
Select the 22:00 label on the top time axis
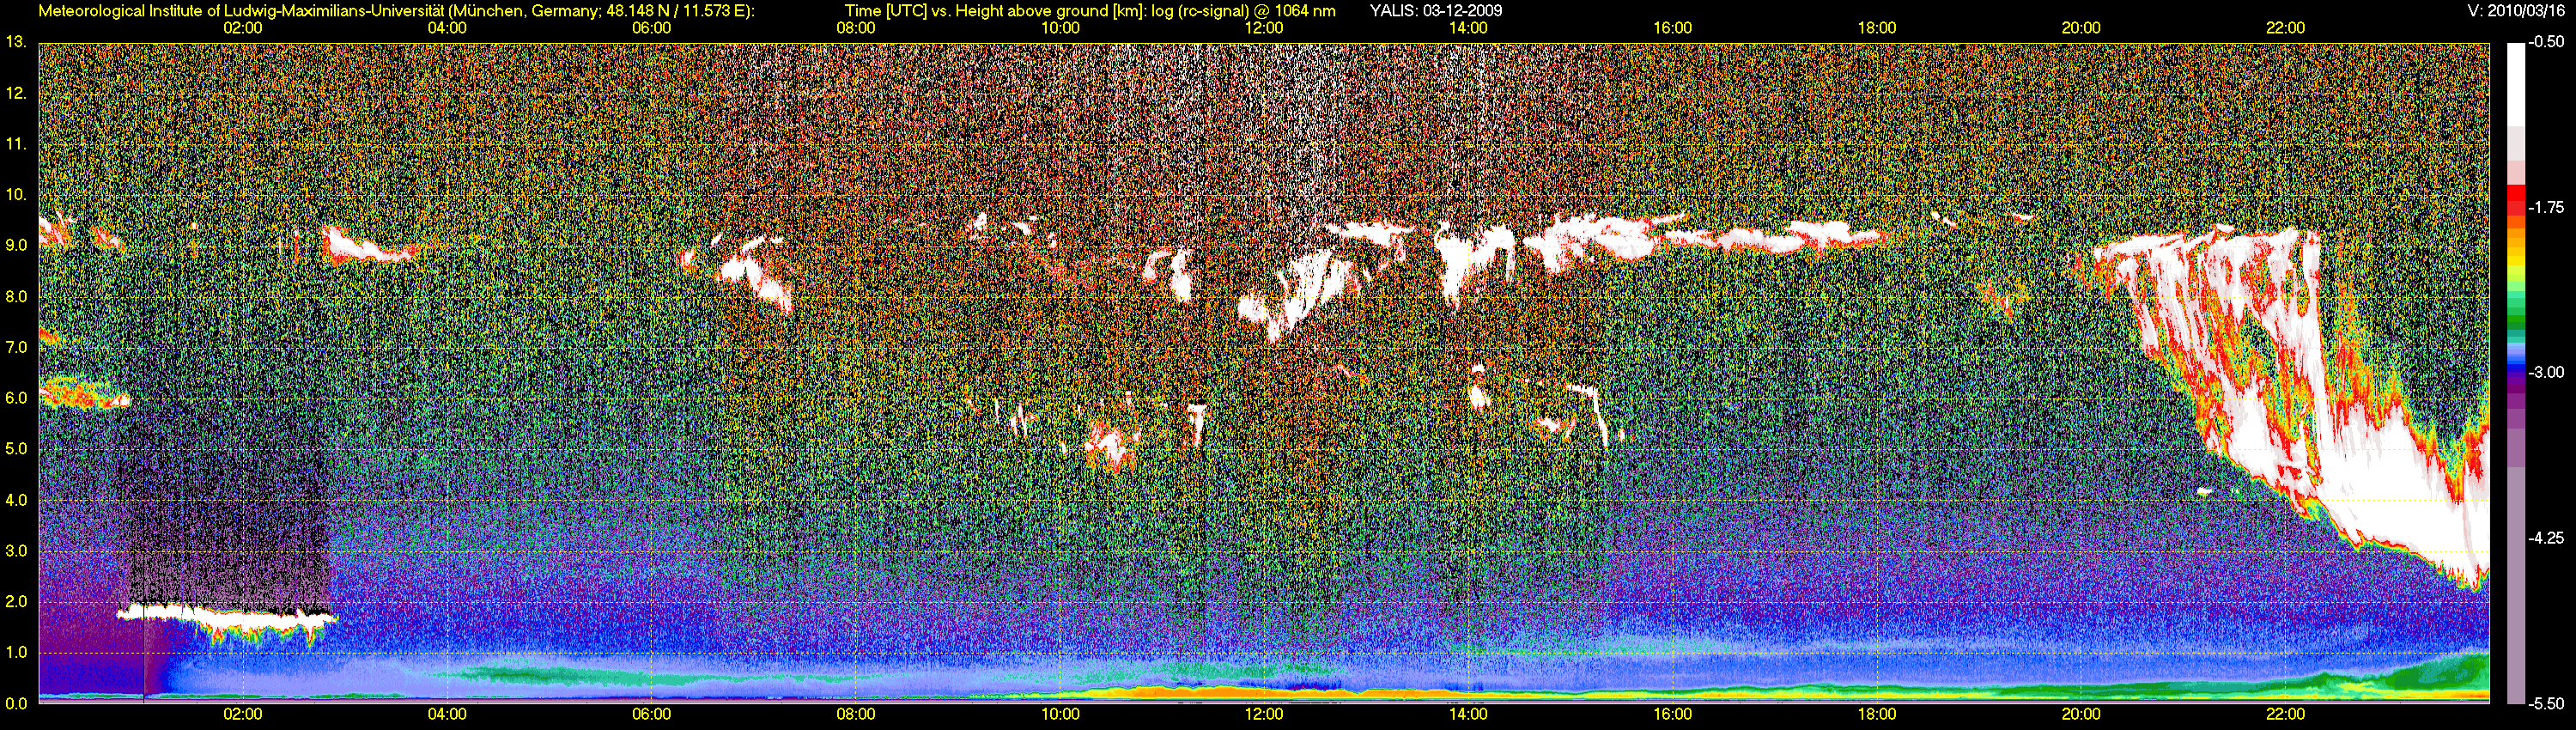point(2285,28)
